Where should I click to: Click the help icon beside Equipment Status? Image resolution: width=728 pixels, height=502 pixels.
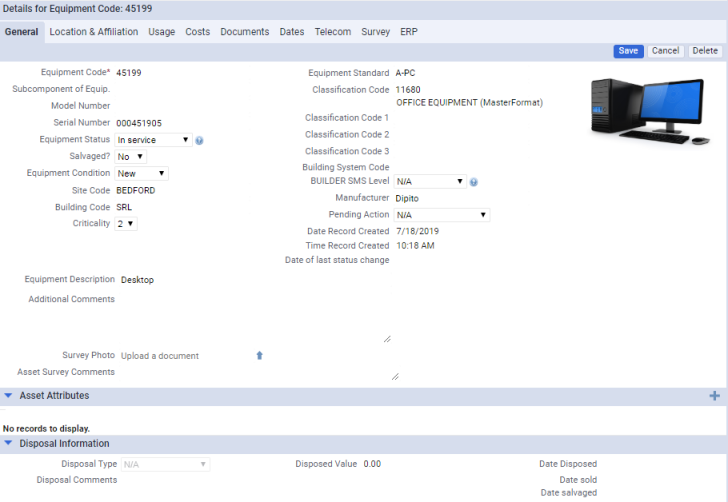(x=199, y=140)
